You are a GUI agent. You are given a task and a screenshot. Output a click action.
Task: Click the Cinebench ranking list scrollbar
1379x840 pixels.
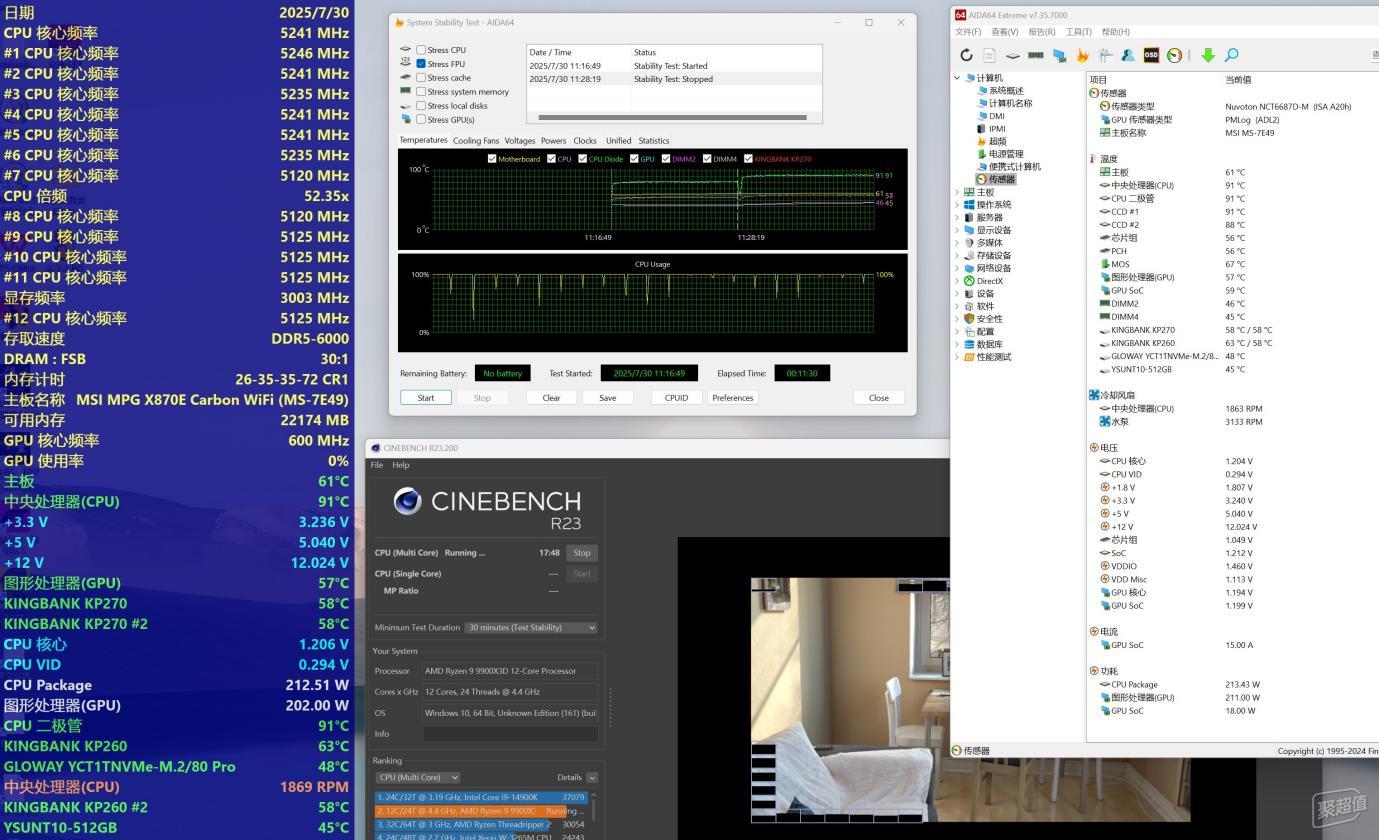coord(594,808)
